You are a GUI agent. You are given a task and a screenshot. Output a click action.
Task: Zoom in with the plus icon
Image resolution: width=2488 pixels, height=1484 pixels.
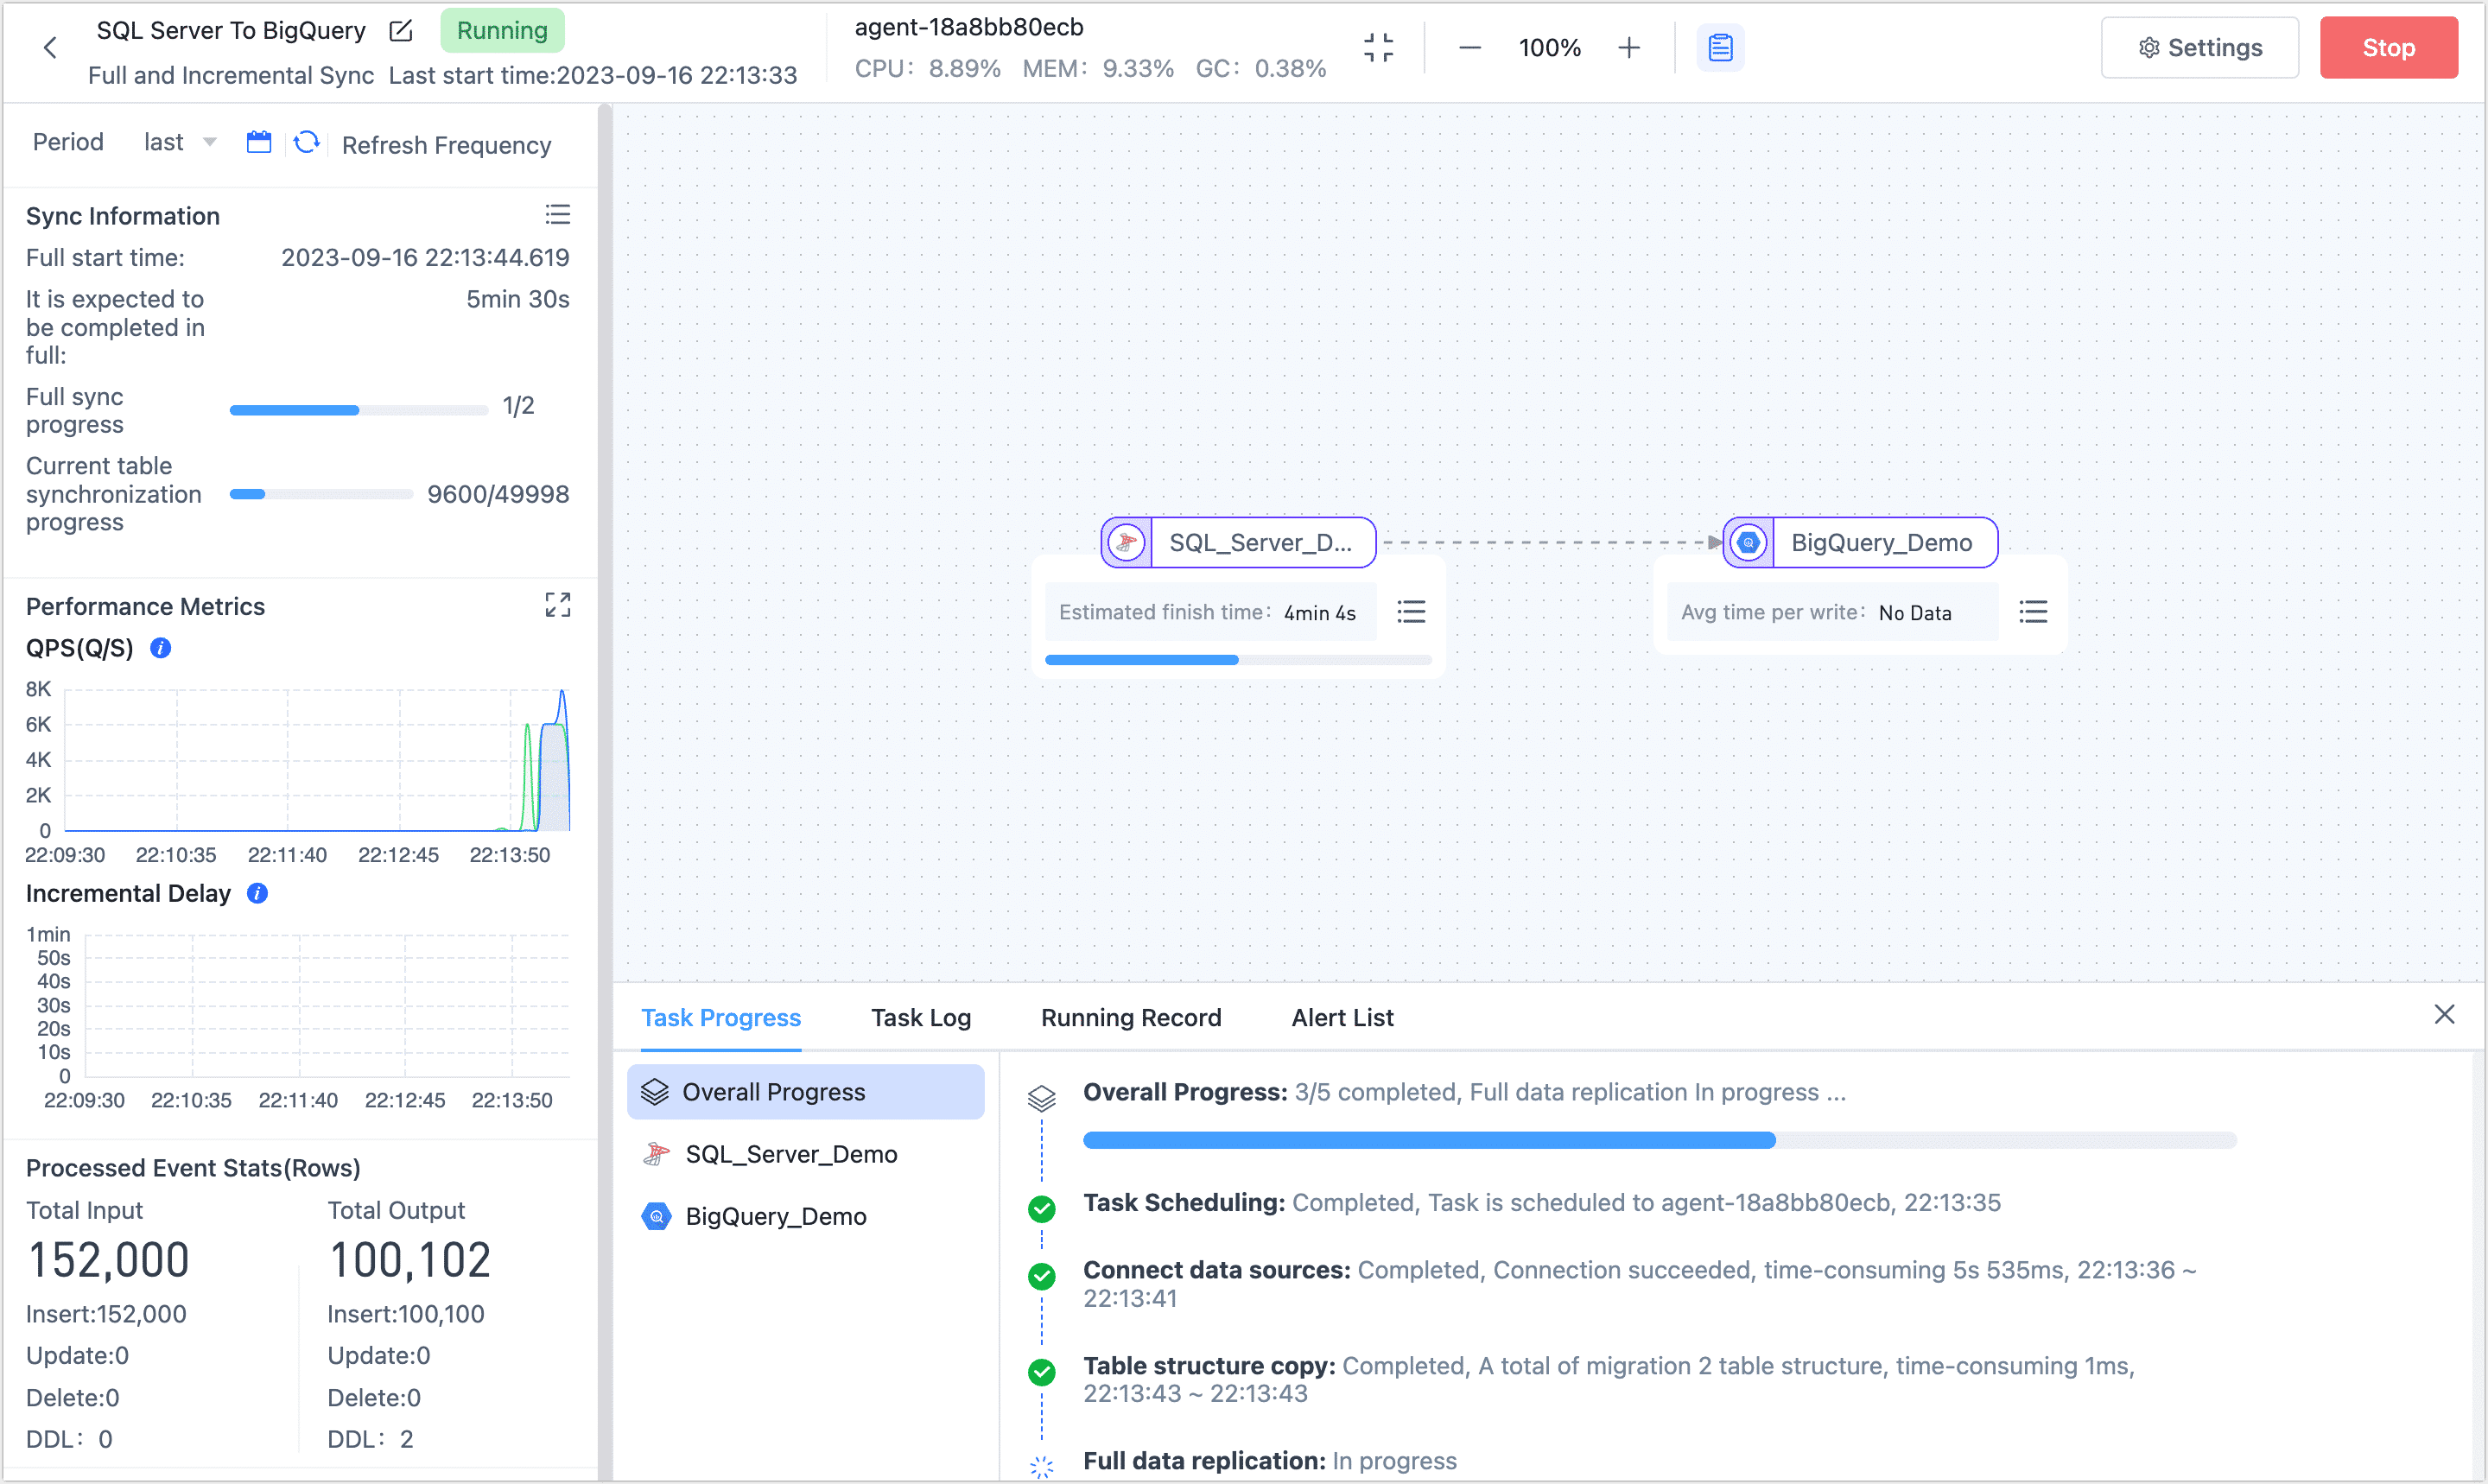click(x=1628, y=47)
